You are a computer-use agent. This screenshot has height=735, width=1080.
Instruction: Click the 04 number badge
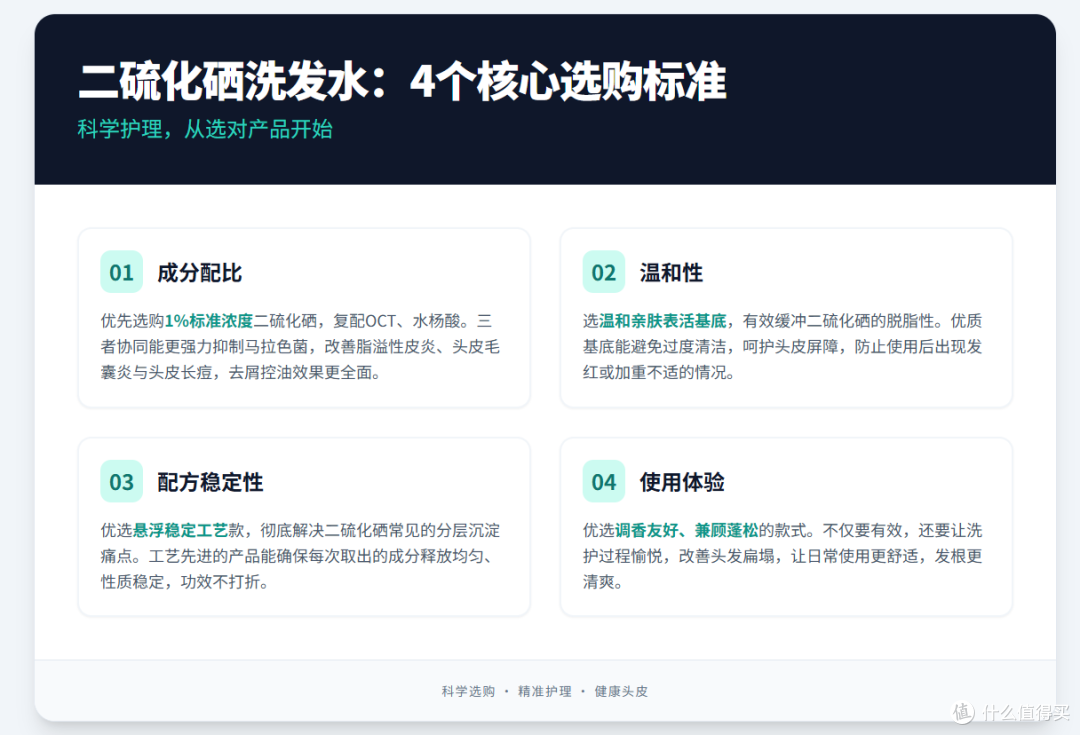(x=603, y=482)
